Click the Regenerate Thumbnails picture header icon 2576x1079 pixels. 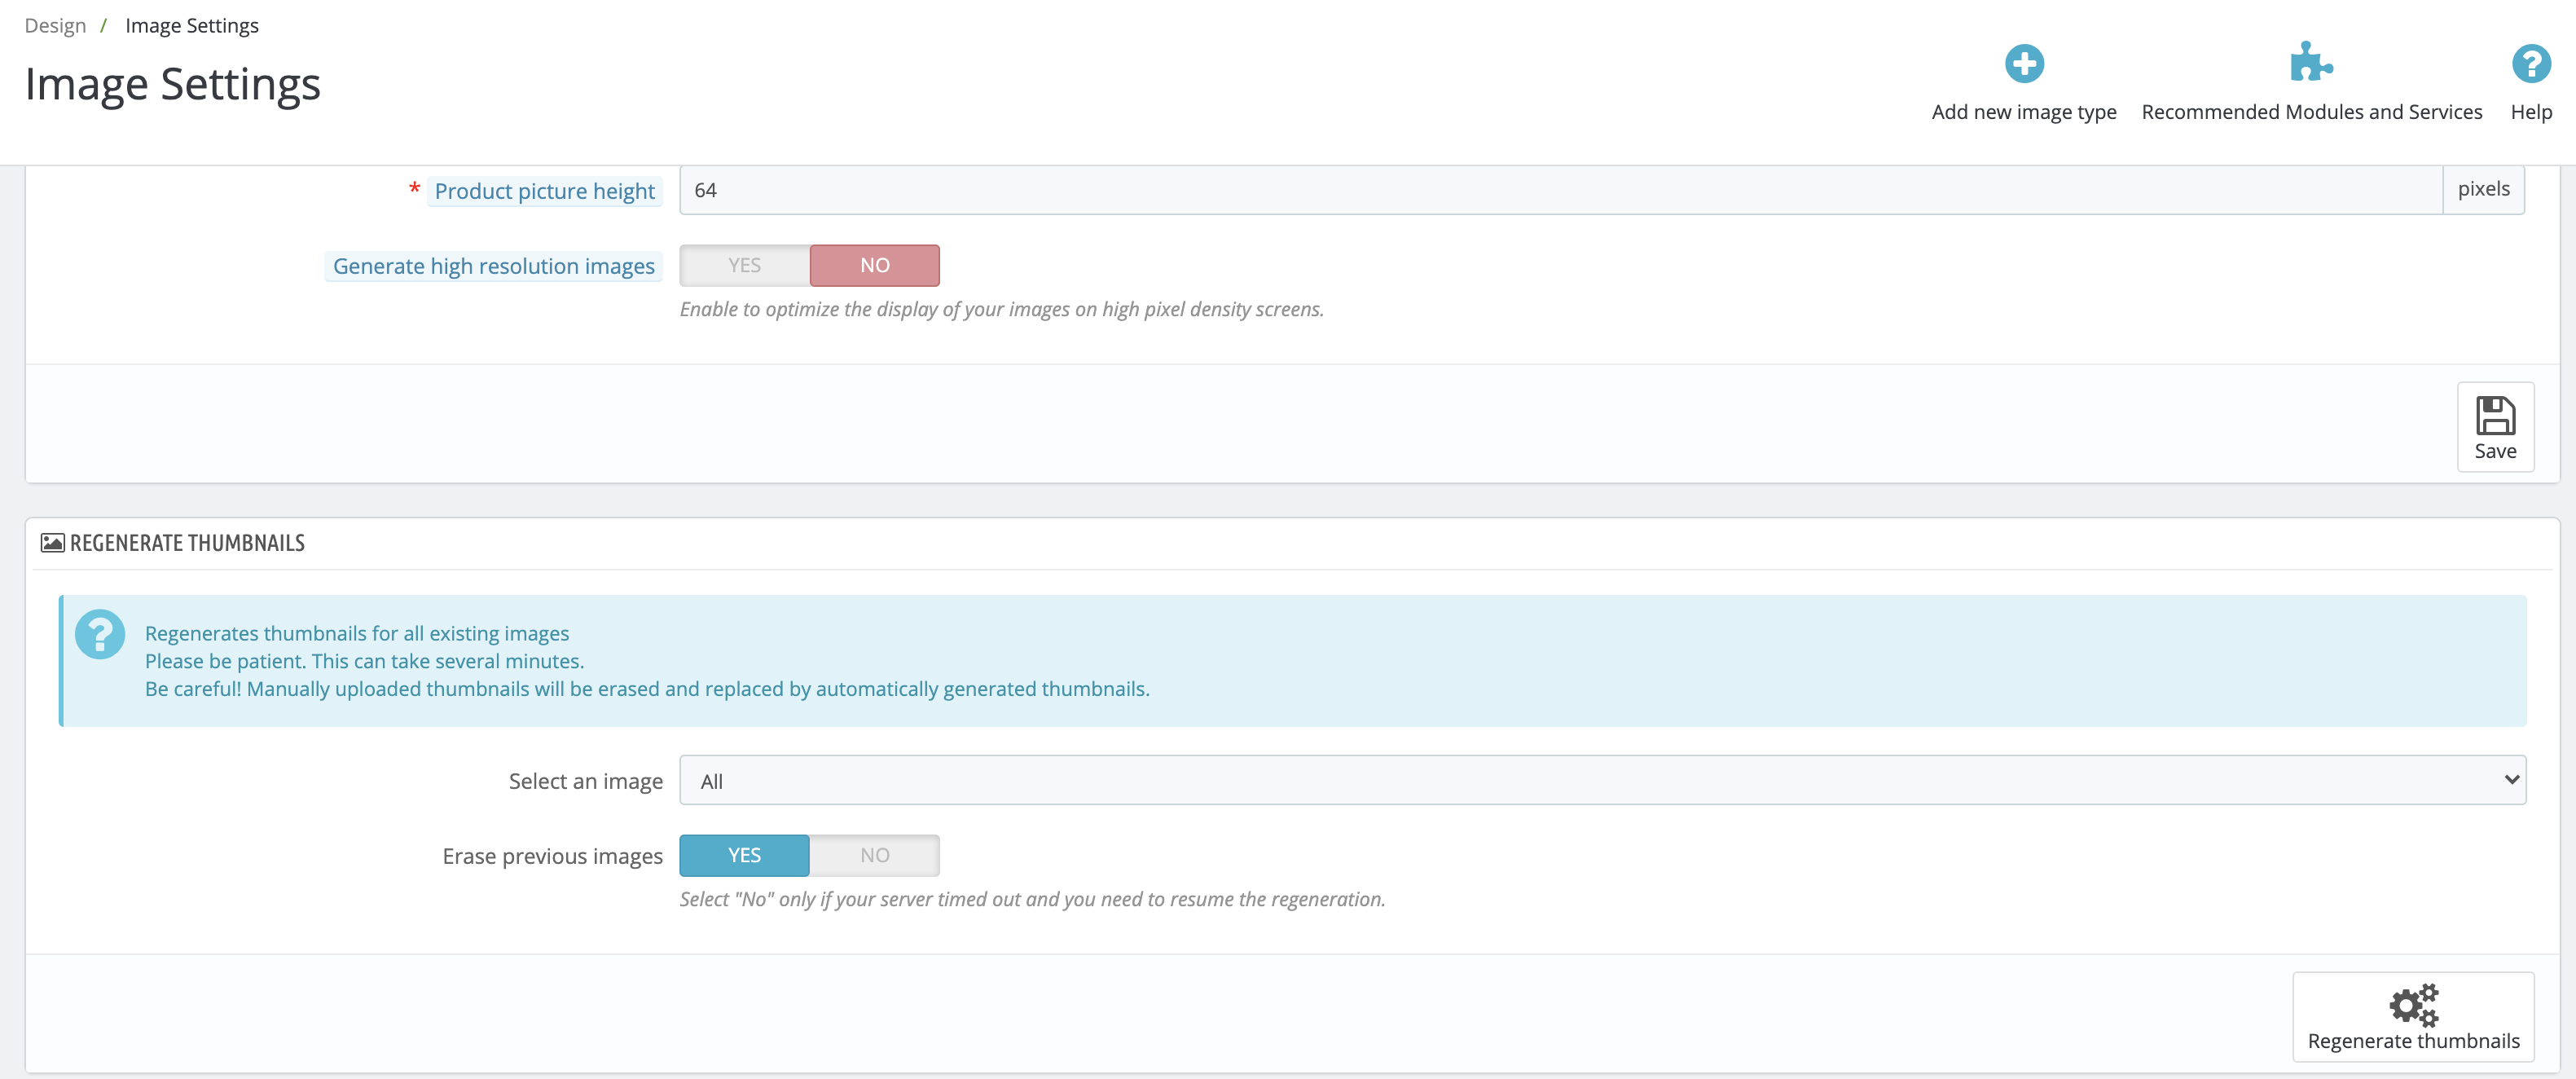pyautogui.click(x=52, y=543)
